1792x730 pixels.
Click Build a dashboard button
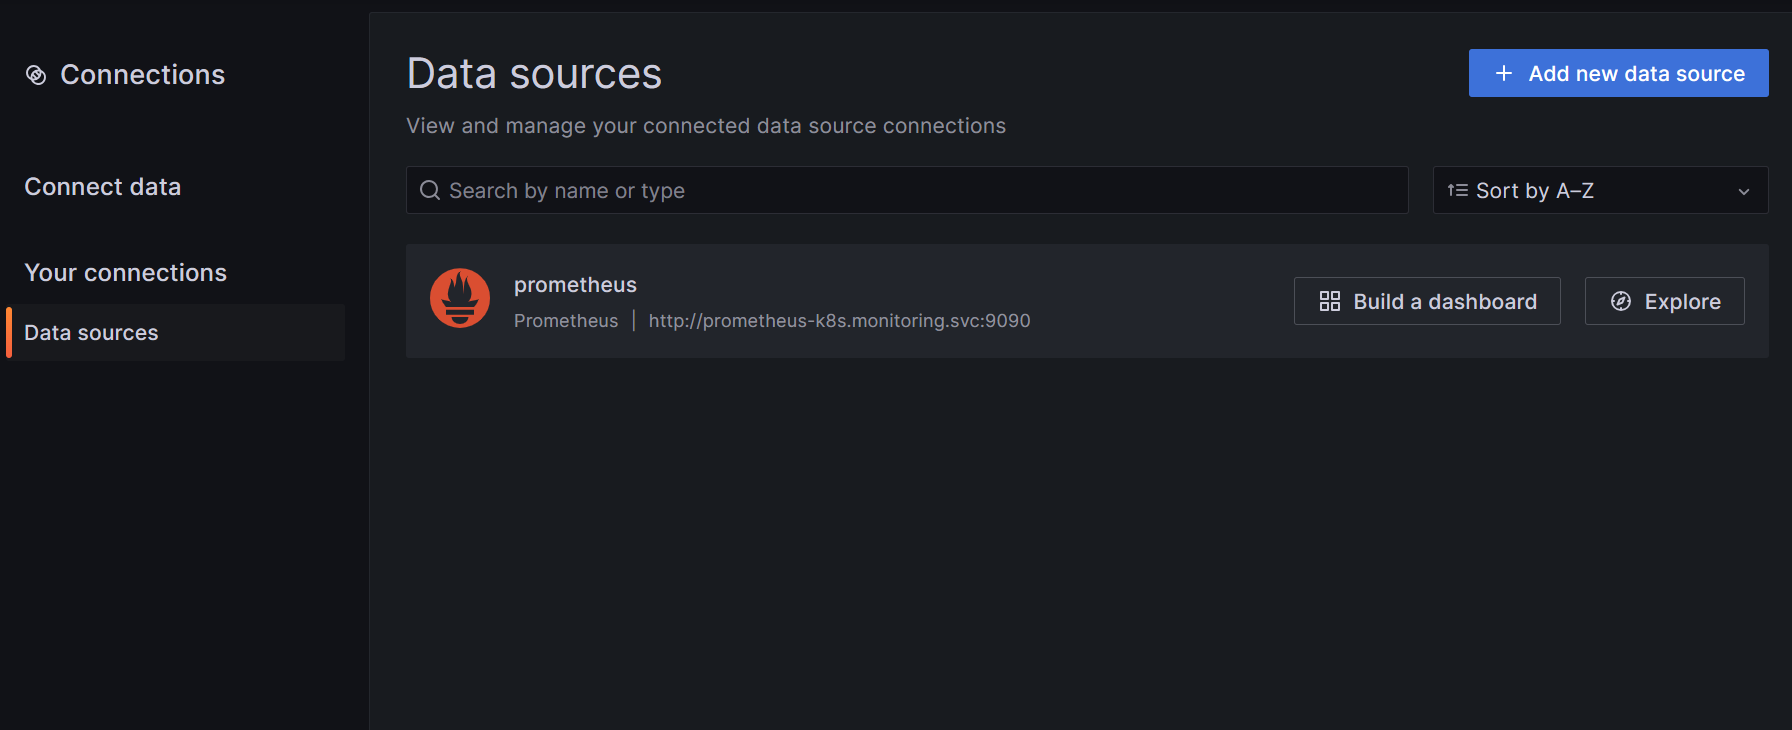(1427, 301)
